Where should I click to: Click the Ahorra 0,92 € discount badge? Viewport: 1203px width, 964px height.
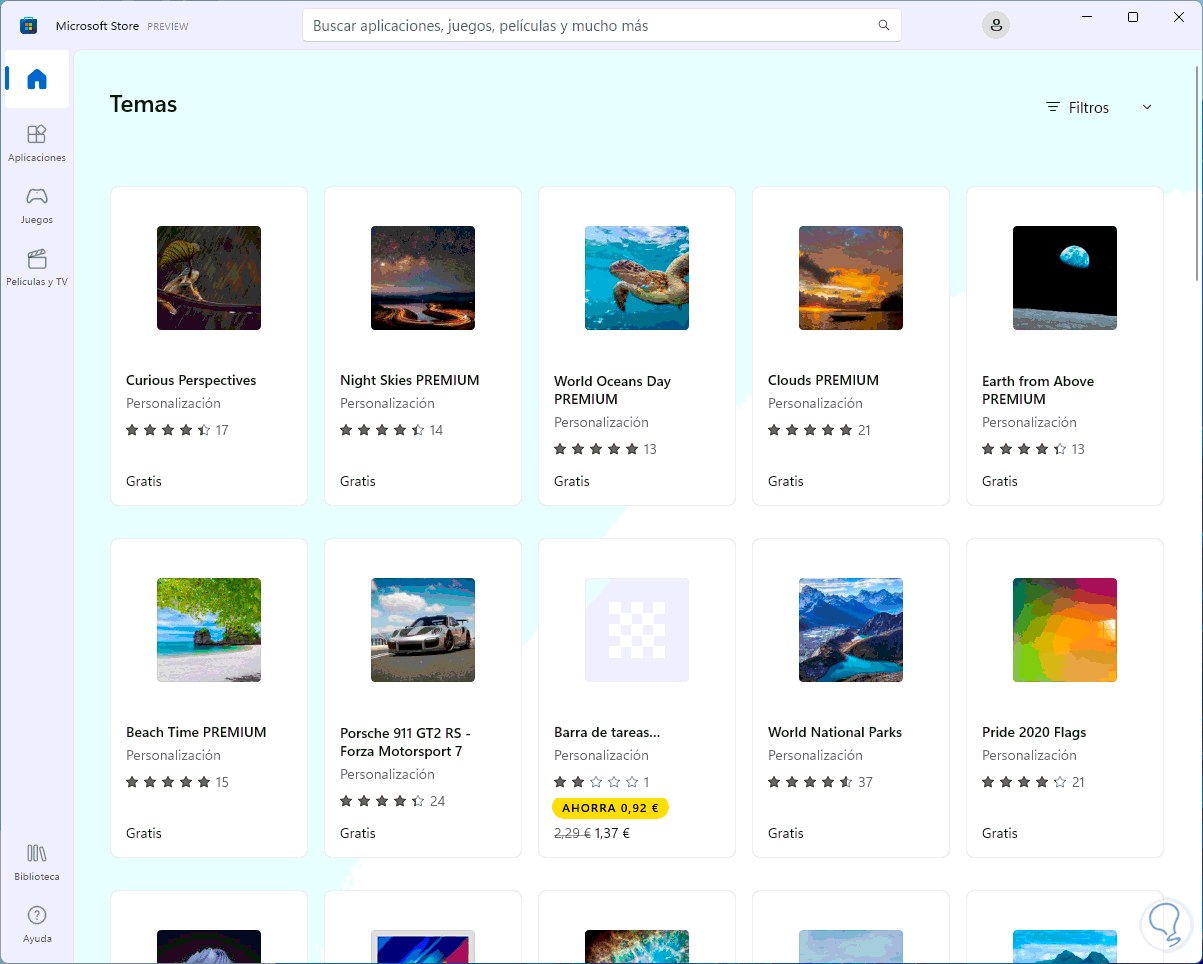(610, 808)
